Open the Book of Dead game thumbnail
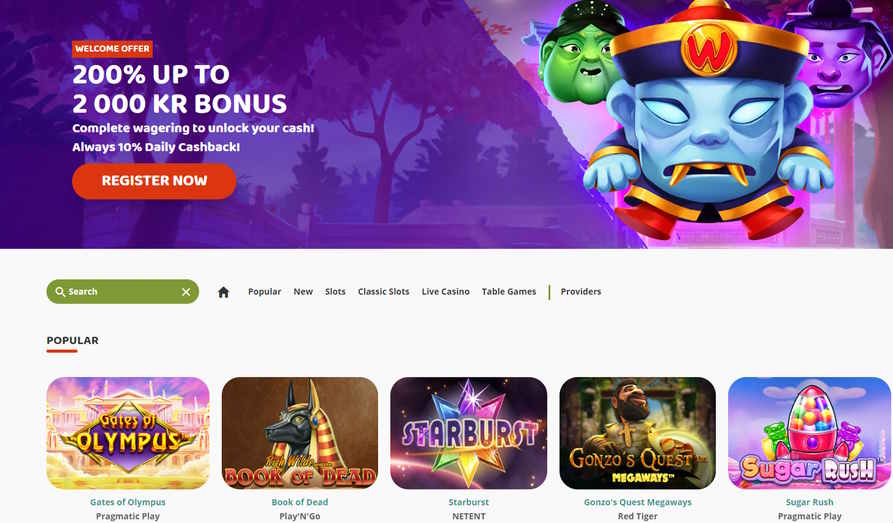 coord(300,433)
